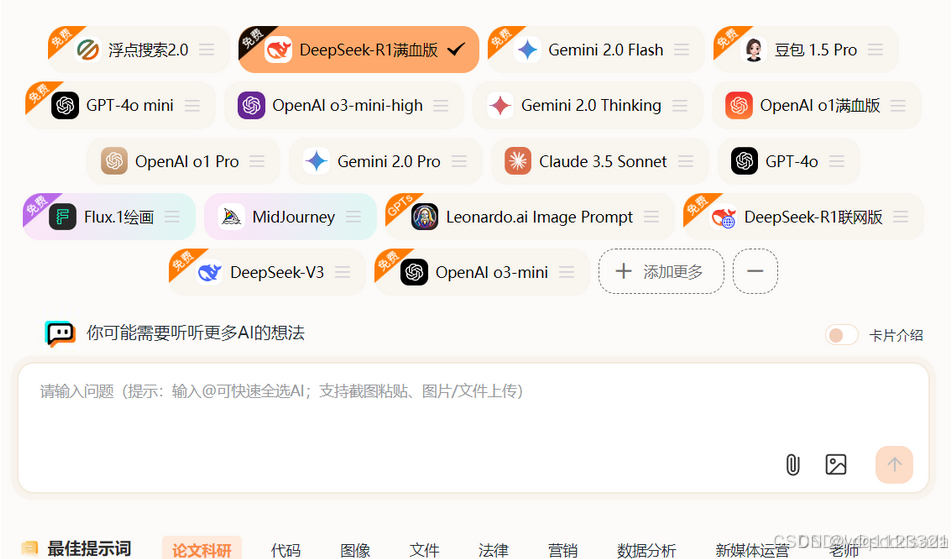Open the 新媒体运营 prompt category
The image size is (952, 559).
pyautogui.click(x=752, y=550)
